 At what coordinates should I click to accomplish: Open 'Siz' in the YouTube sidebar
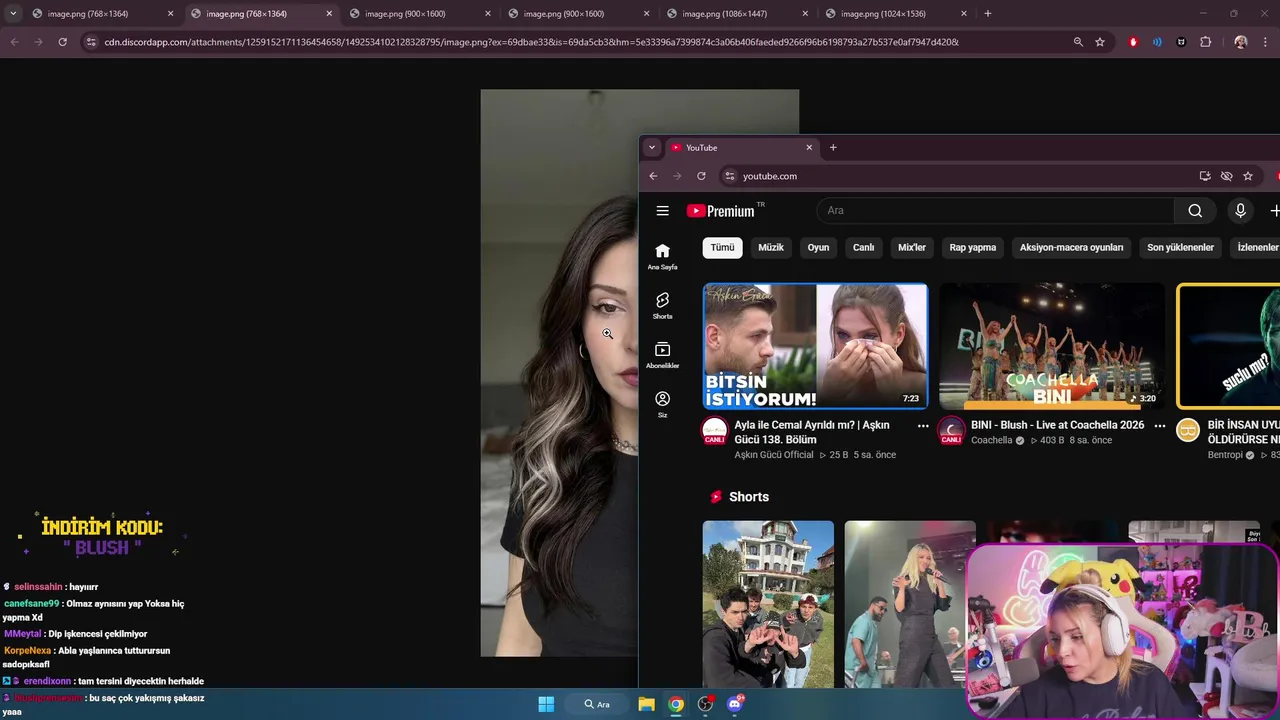click(662, 404)
